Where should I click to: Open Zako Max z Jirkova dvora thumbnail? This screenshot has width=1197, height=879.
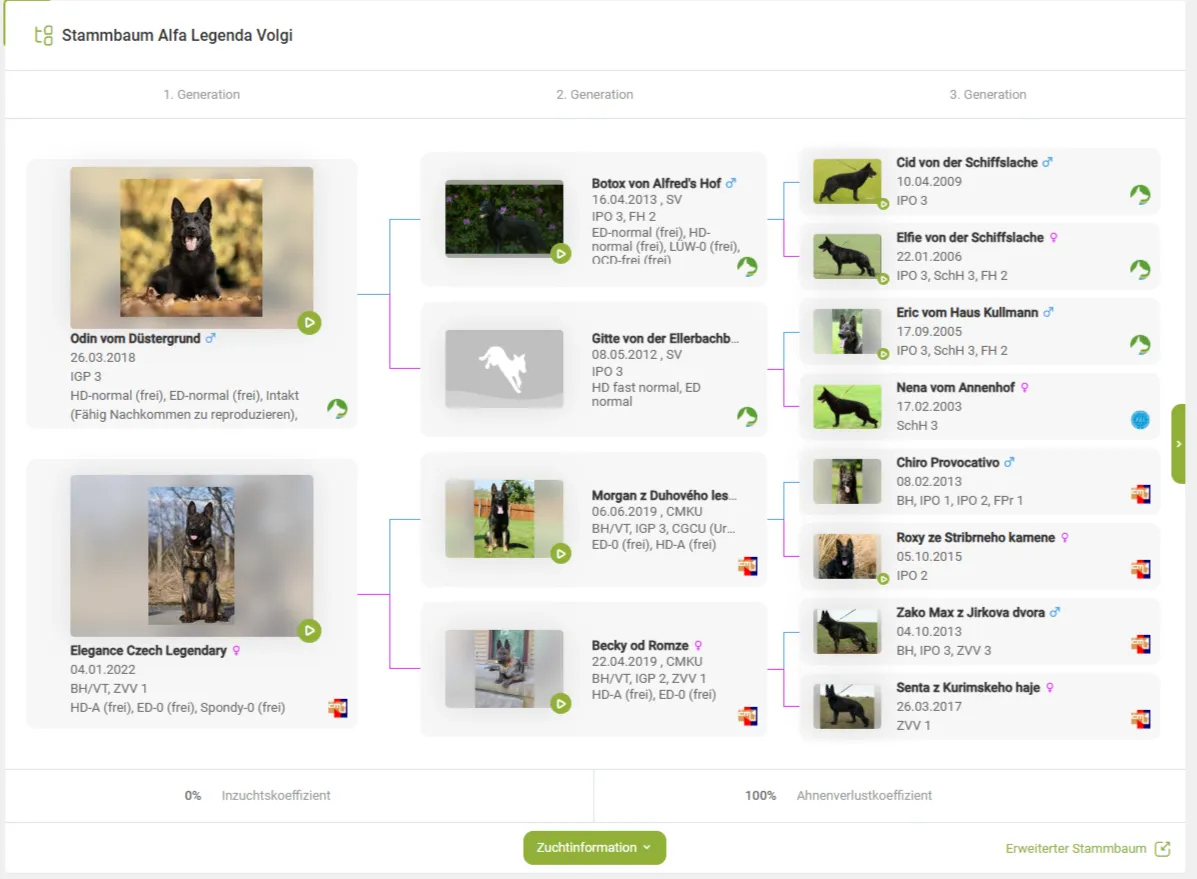847,631
